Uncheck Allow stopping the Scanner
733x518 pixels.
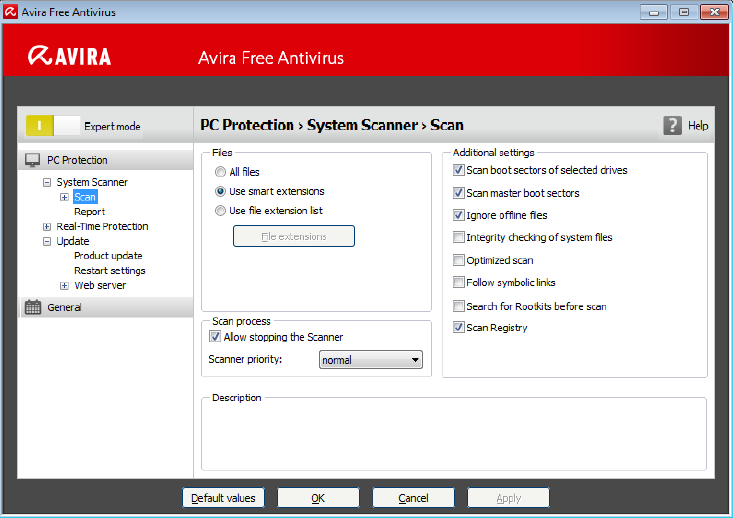tap(215, 337)
